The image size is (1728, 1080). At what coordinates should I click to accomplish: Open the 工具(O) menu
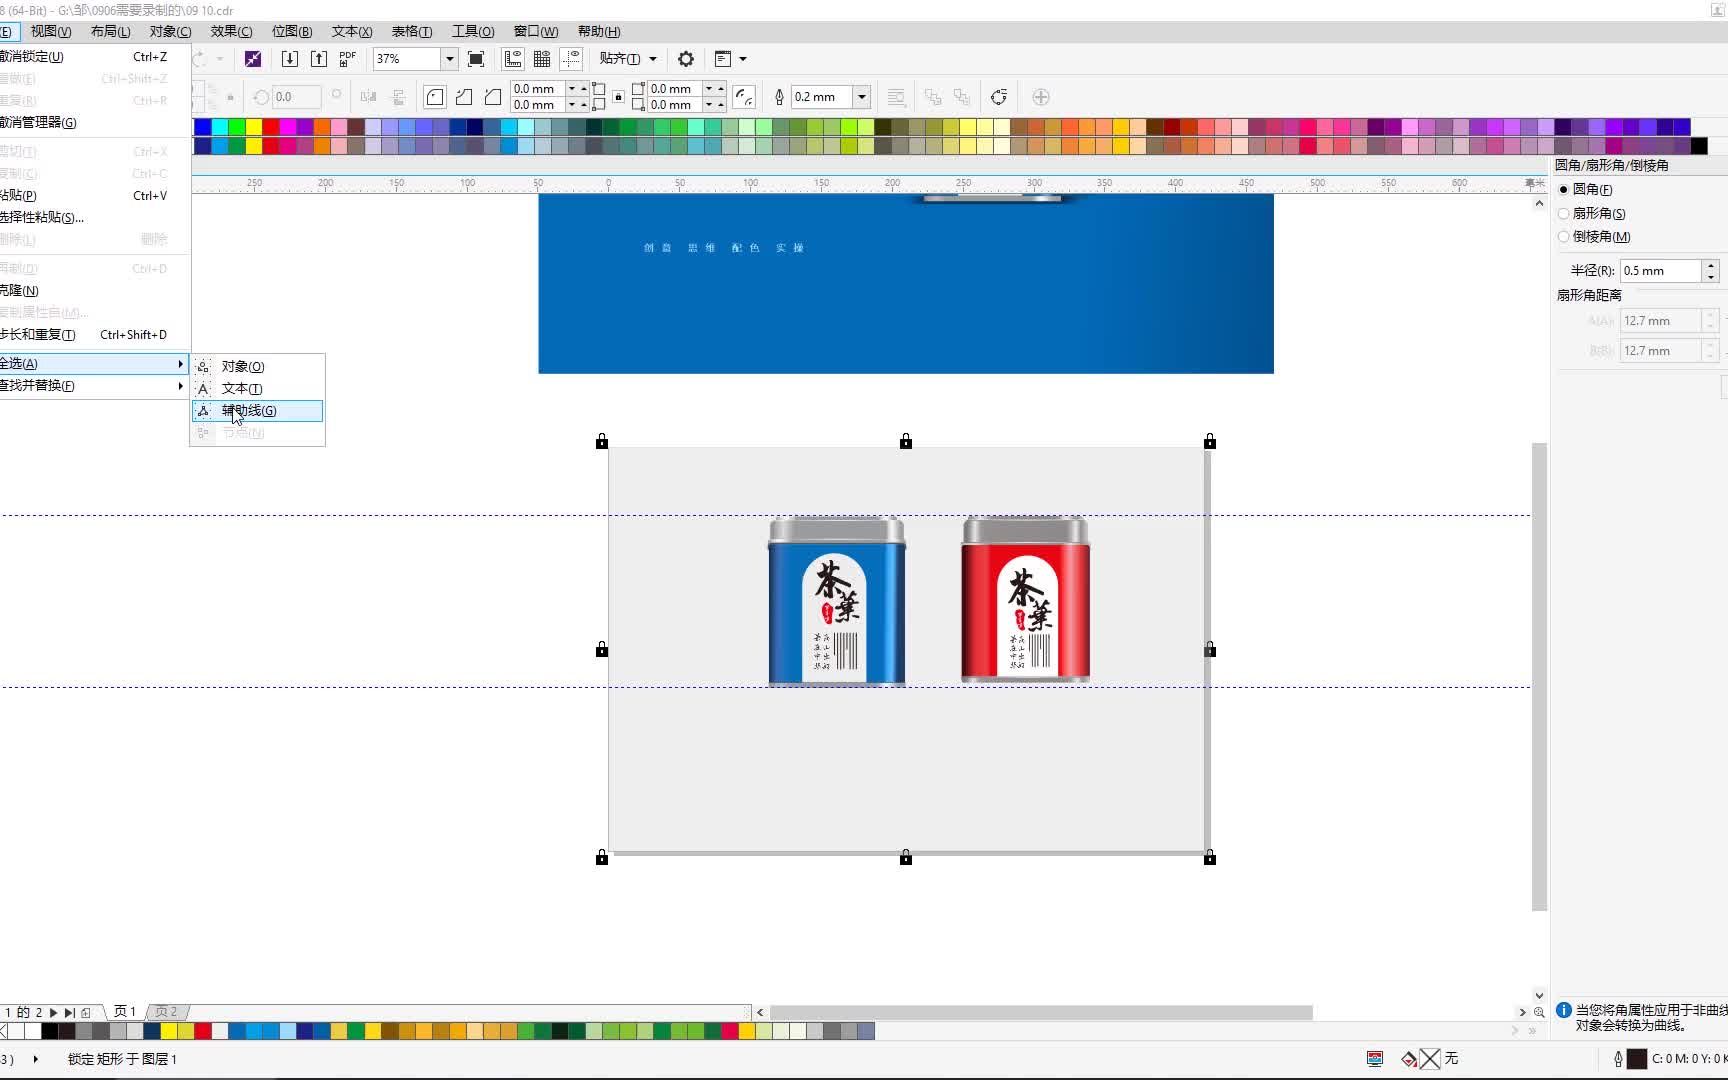(x=473, y=31)
